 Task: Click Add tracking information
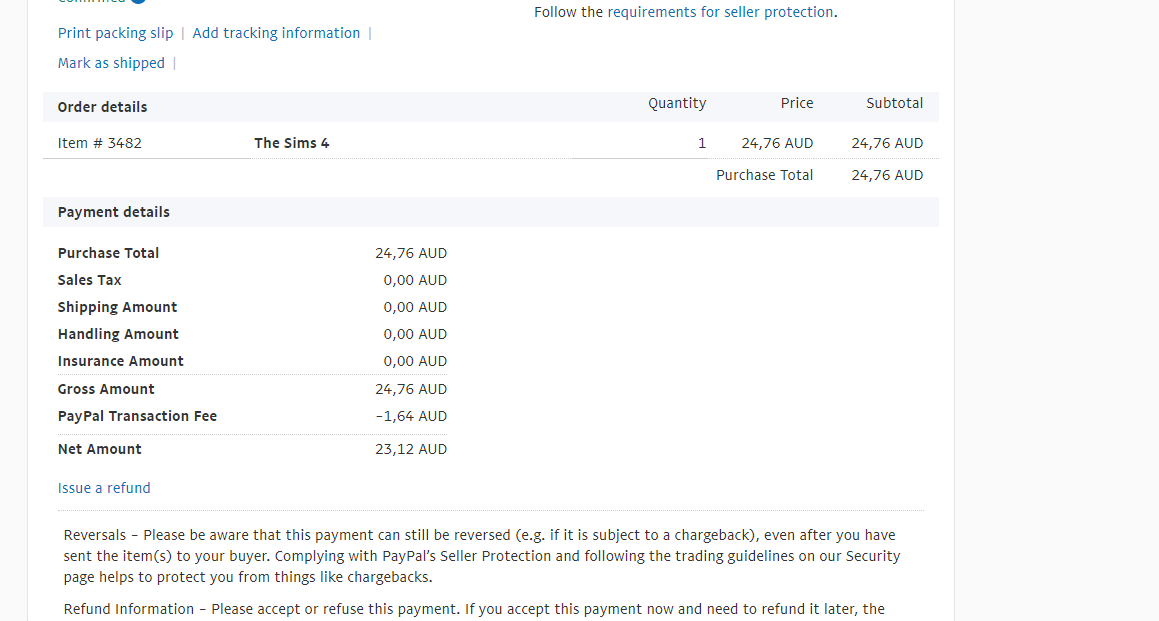[x=276, y=33]
